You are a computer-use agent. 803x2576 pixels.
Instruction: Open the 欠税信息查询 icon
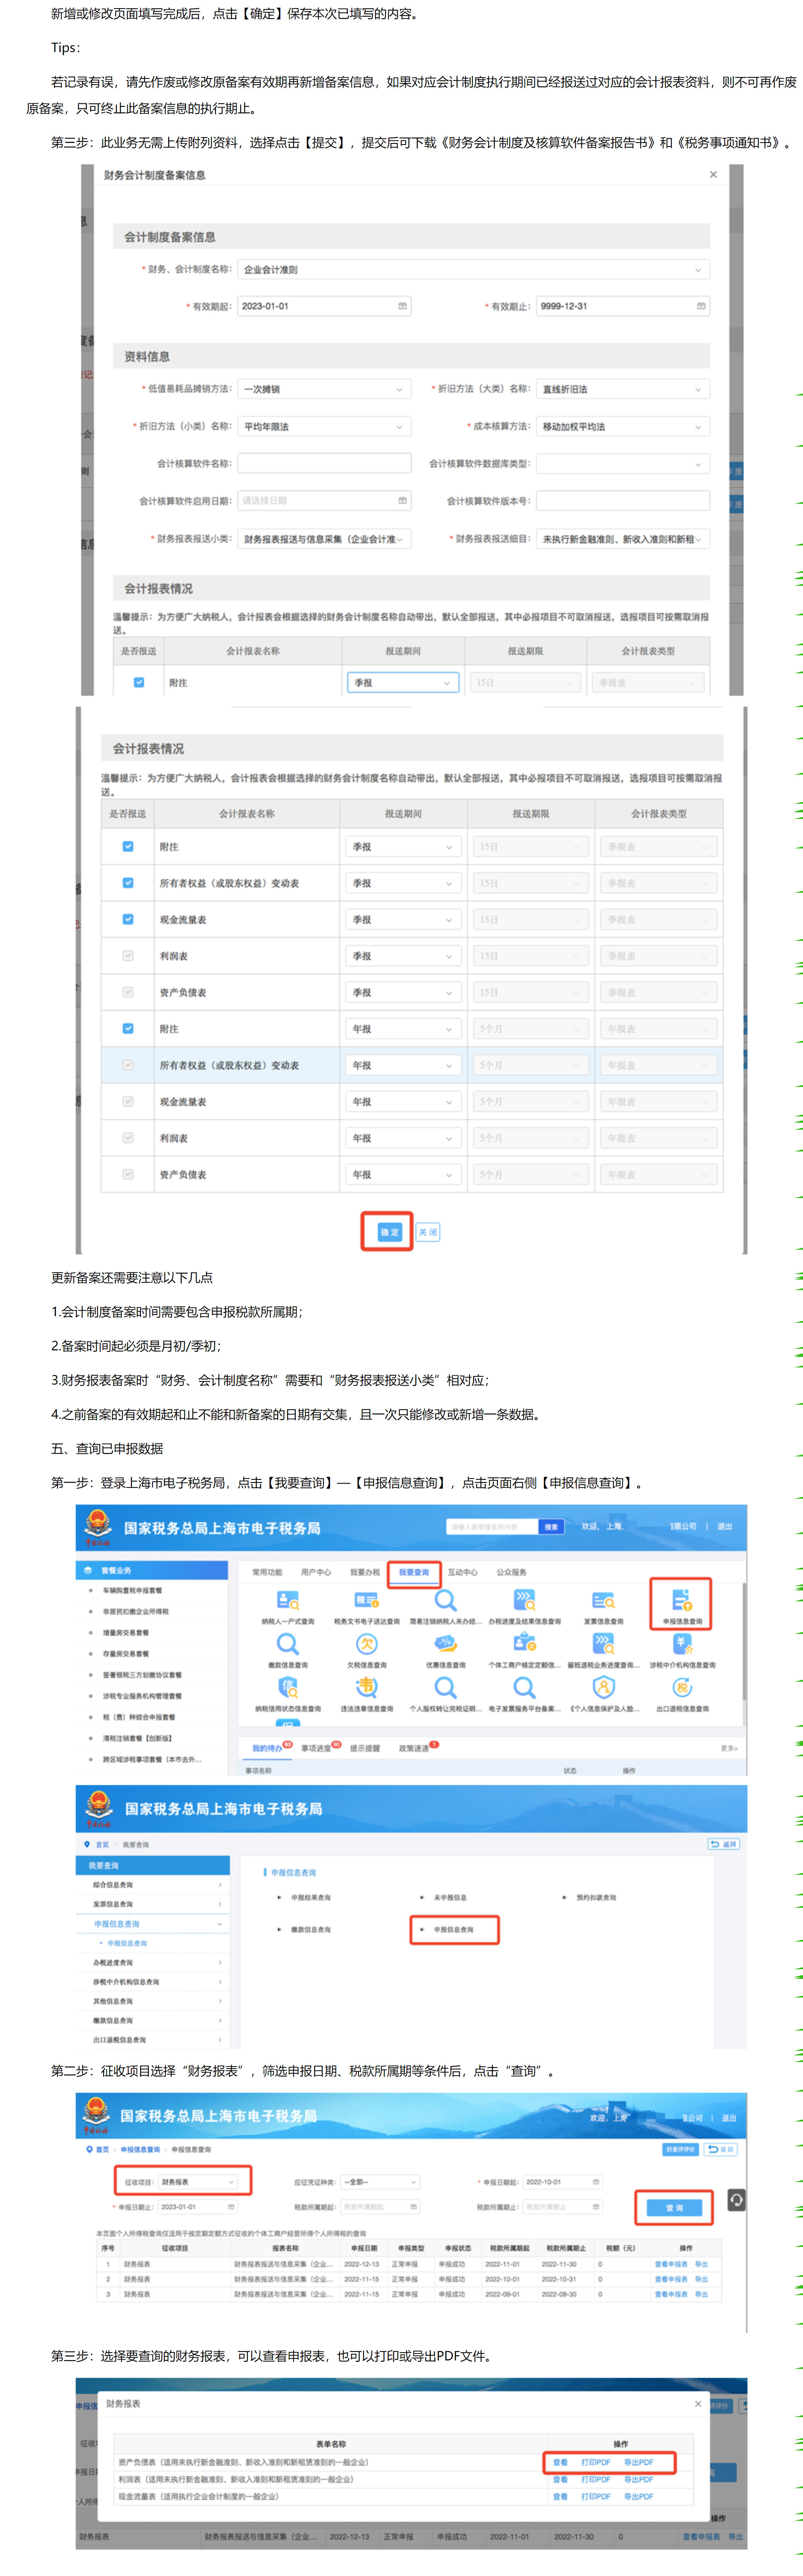(367, 1644)
